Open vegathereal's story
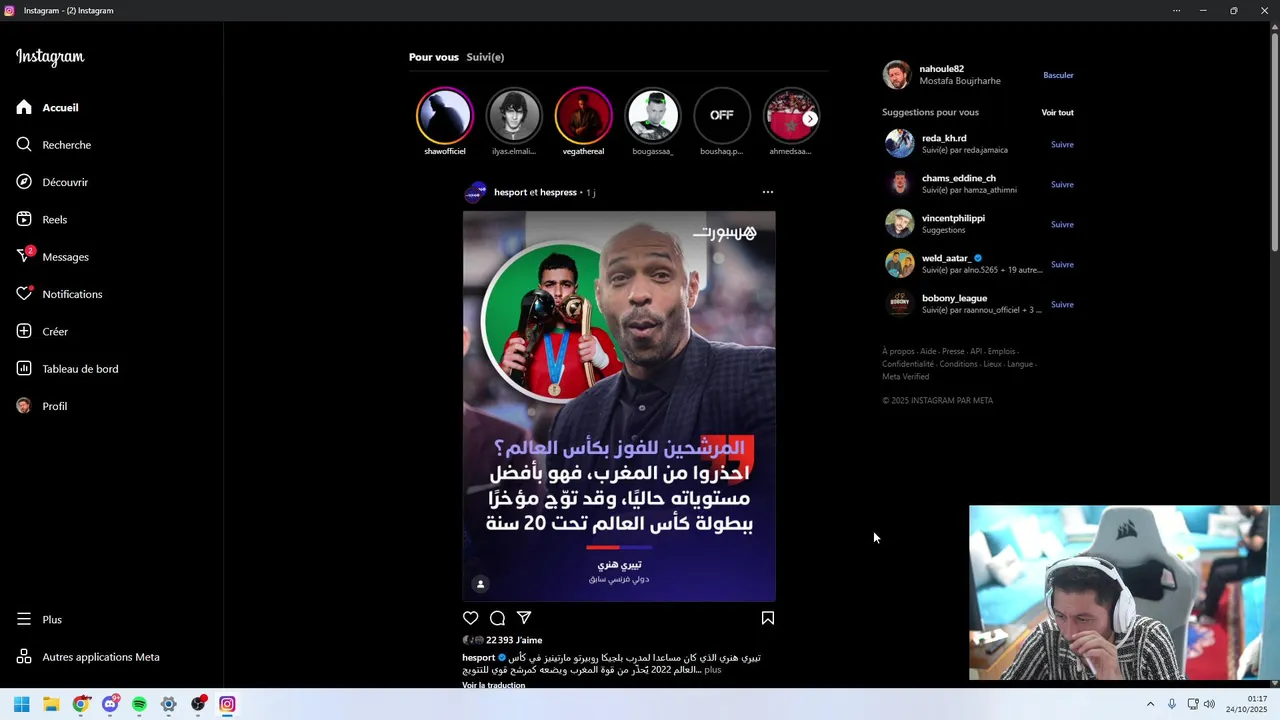The width and height of the screenshot is (1280, 720). click(x=583, y=122)
